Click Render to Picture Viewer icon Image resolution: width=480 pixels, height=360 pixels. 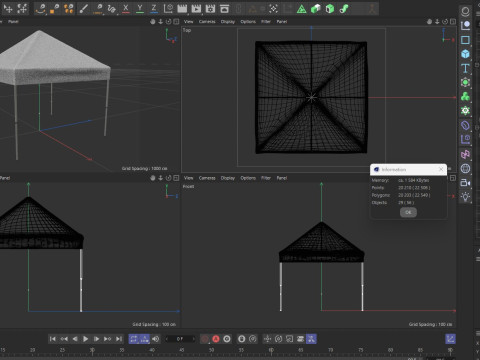[196, 9]
